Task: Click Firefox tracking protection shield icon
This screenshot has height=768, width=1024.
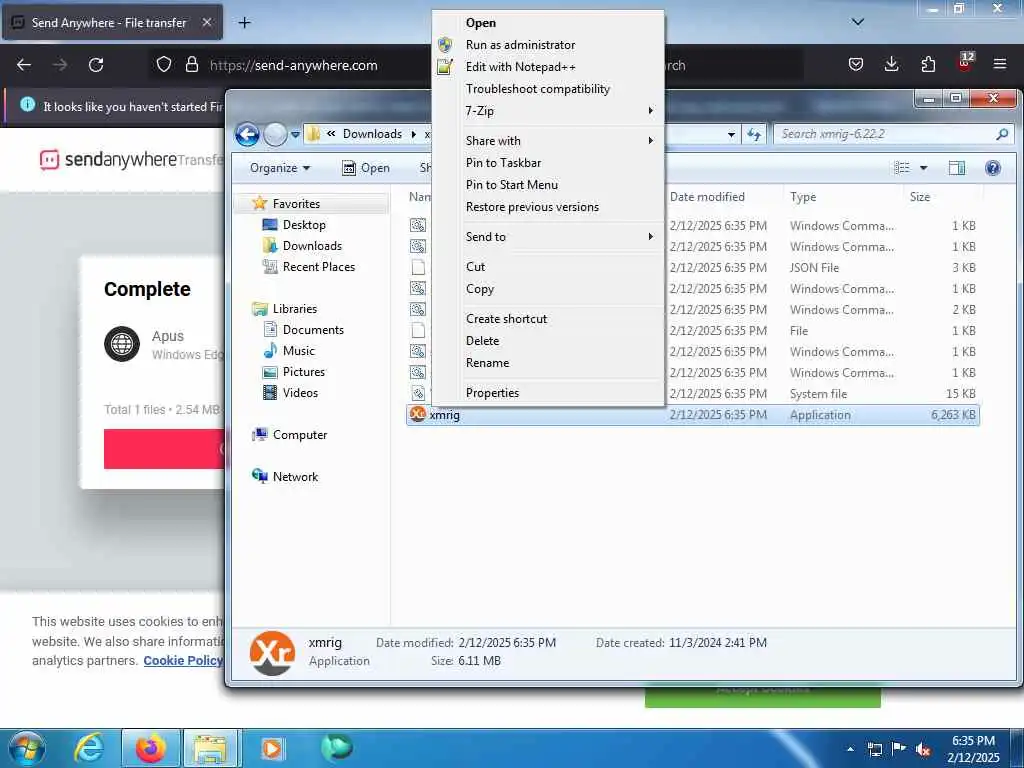Action: (x=164, y=65)
